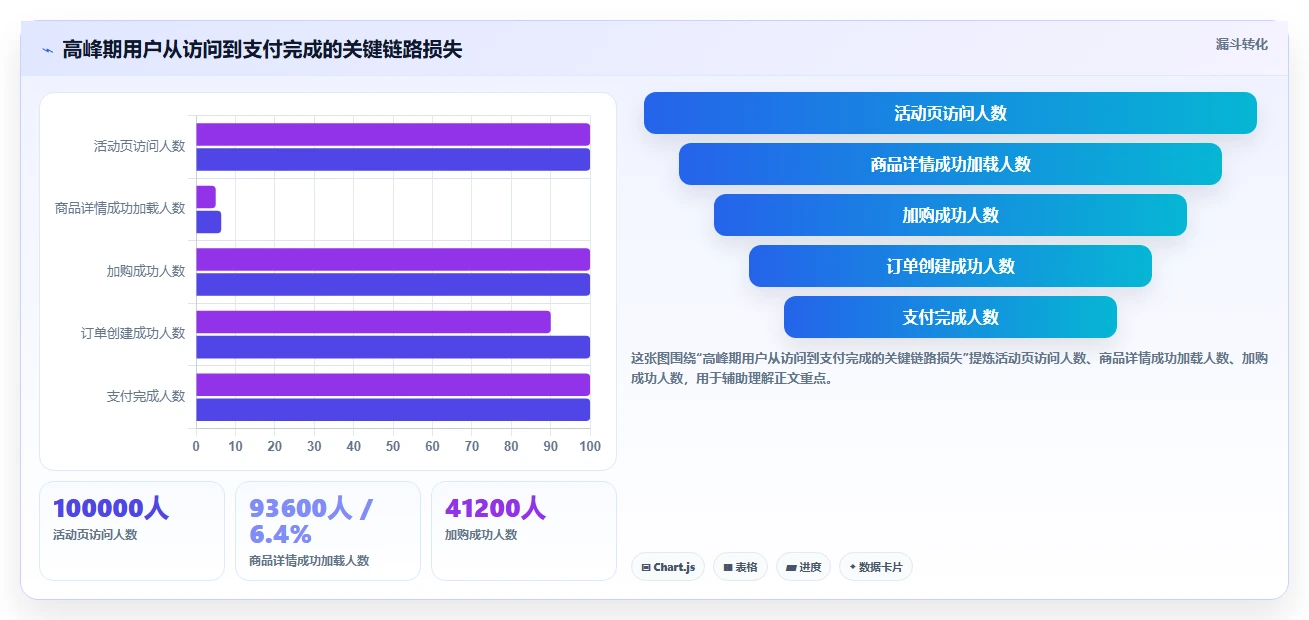Click the x-axis tick label 70

tap(472, 446)
